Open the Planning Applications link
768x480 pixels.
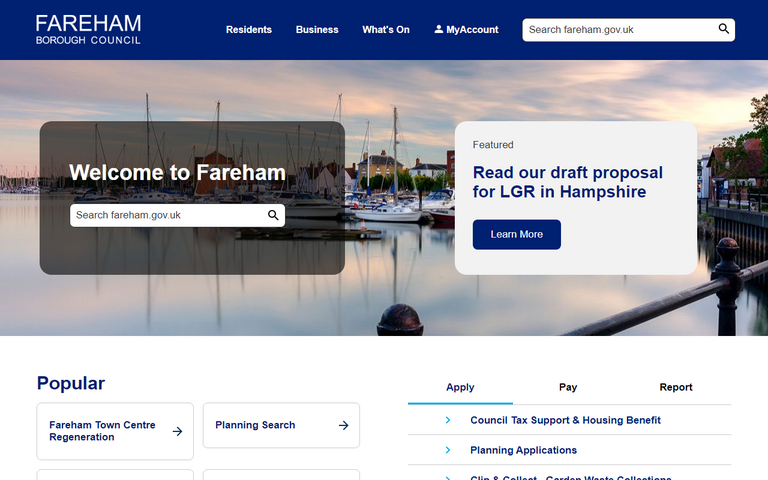tap(523, 450)
